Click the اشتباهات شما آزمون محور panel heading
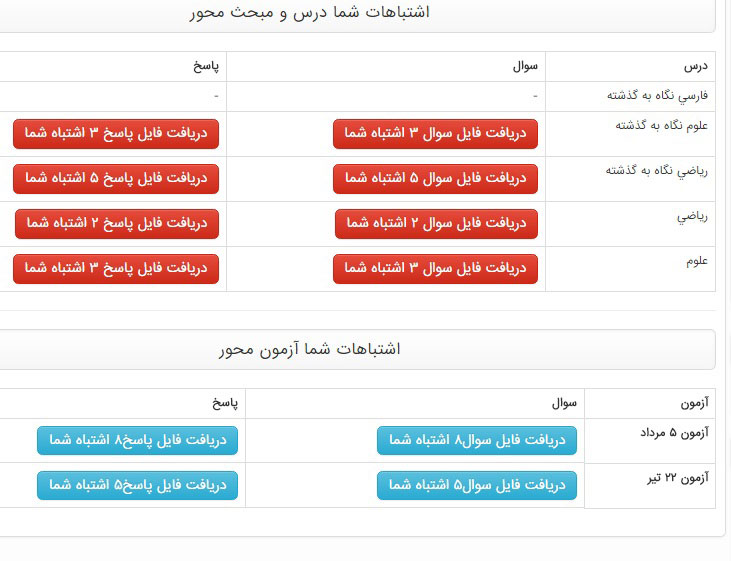 click(309, 350)
